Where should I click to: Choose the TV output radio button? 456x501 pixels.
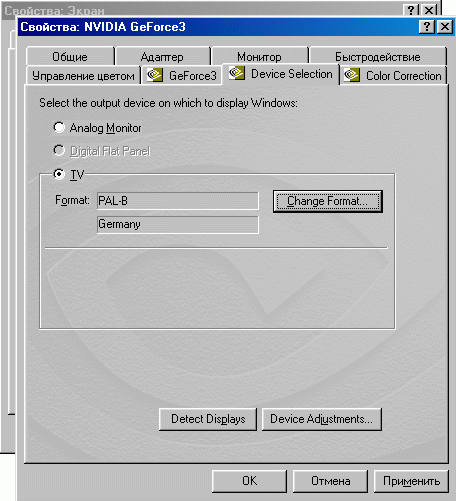pyautogui.click(x=59, y=174)
